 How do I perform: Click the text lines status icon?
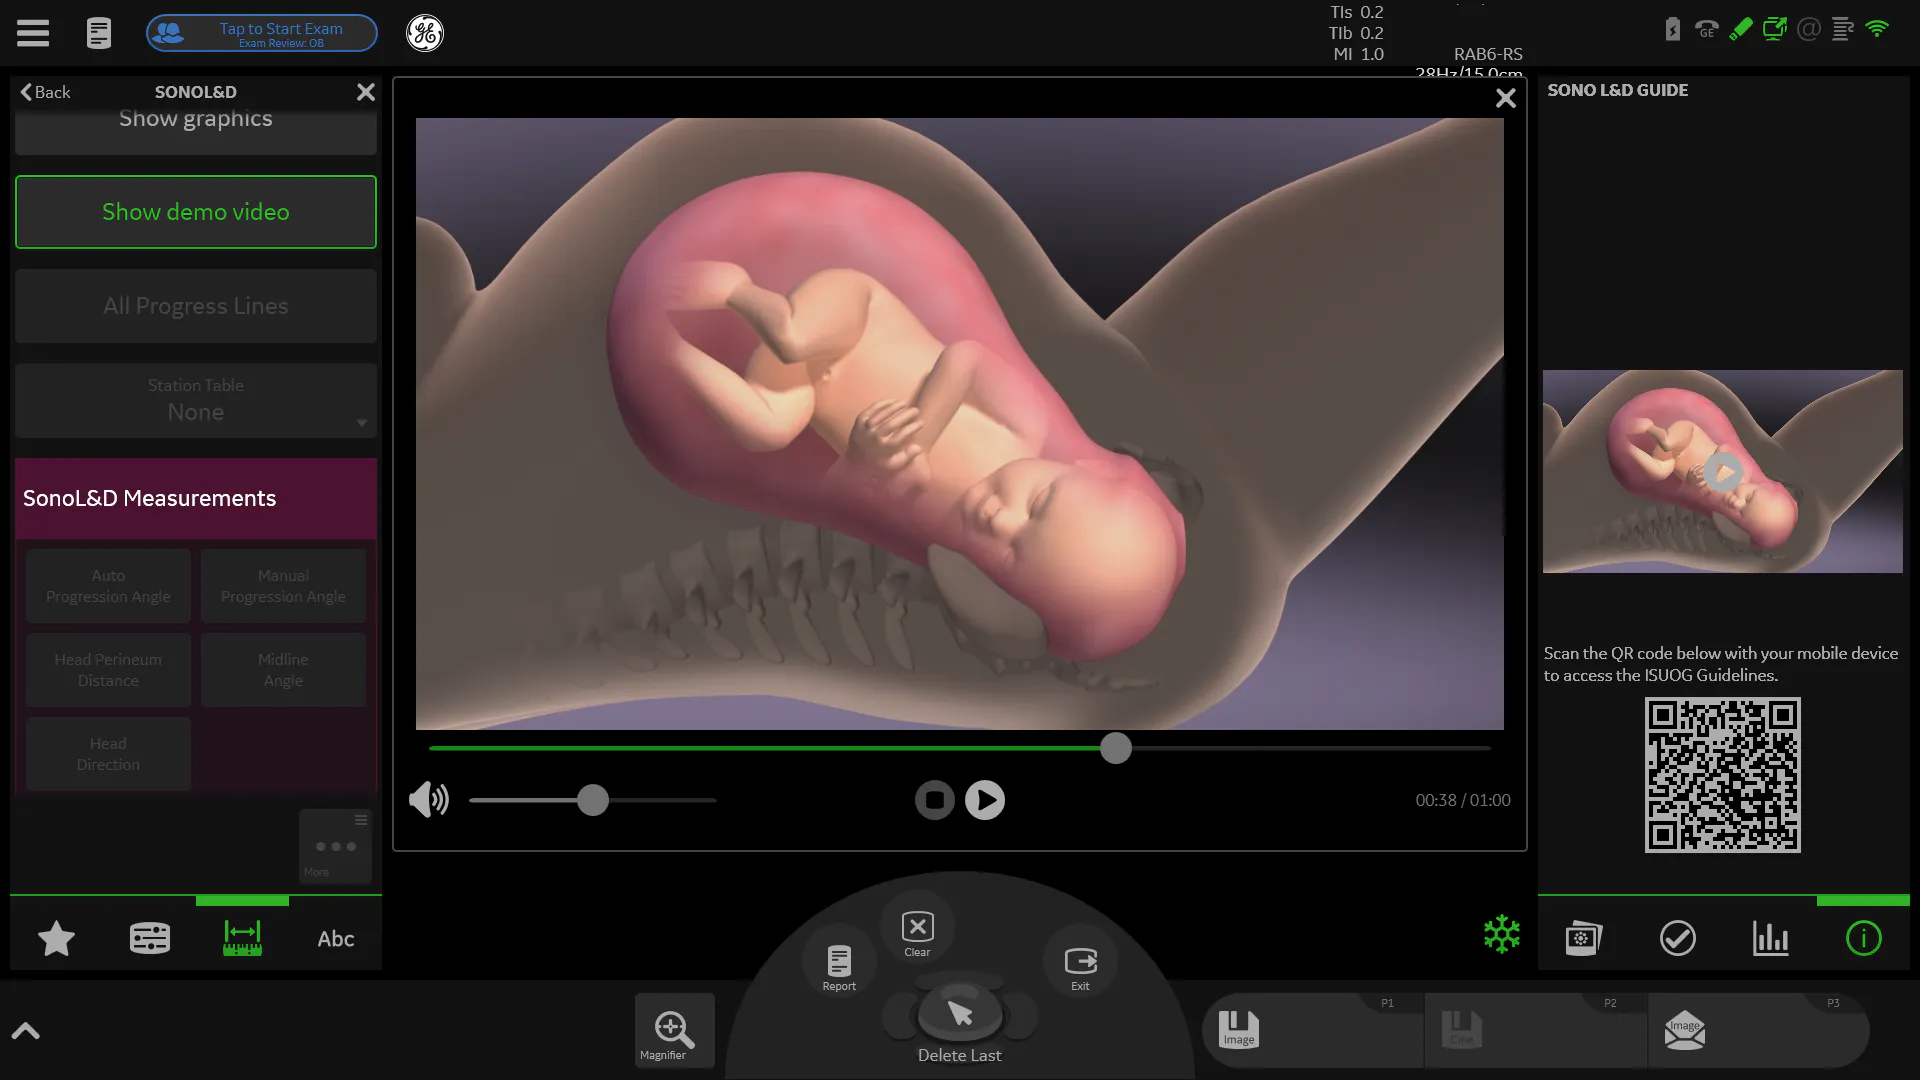point(1843,29)
